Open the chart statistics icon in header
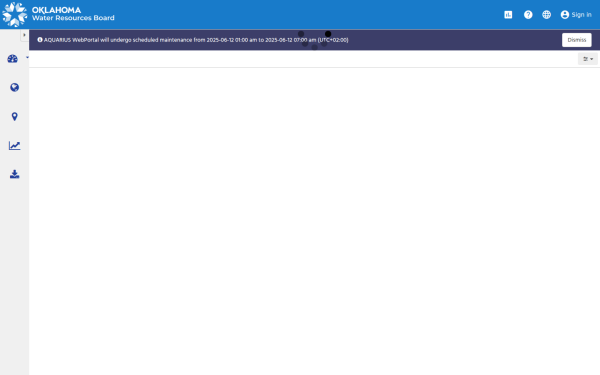 [508, 15]
